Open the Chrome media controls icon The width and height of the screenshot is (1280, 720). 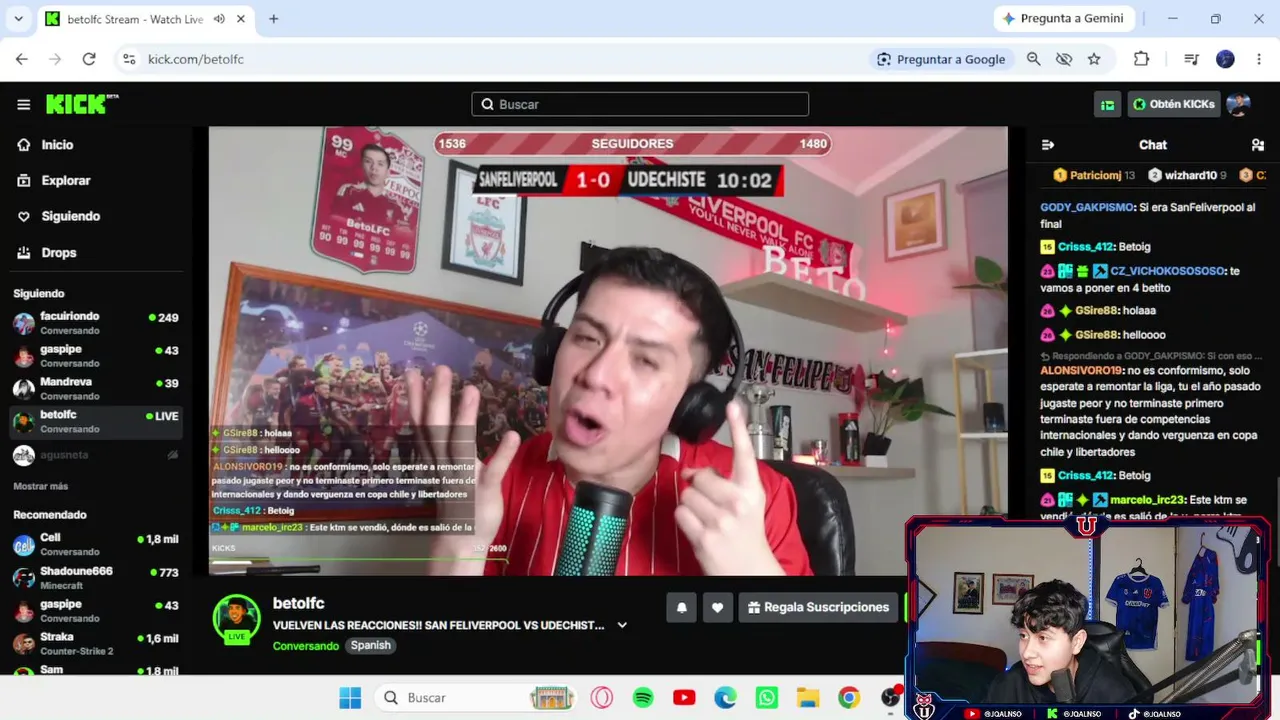[x=1191, y=59]
